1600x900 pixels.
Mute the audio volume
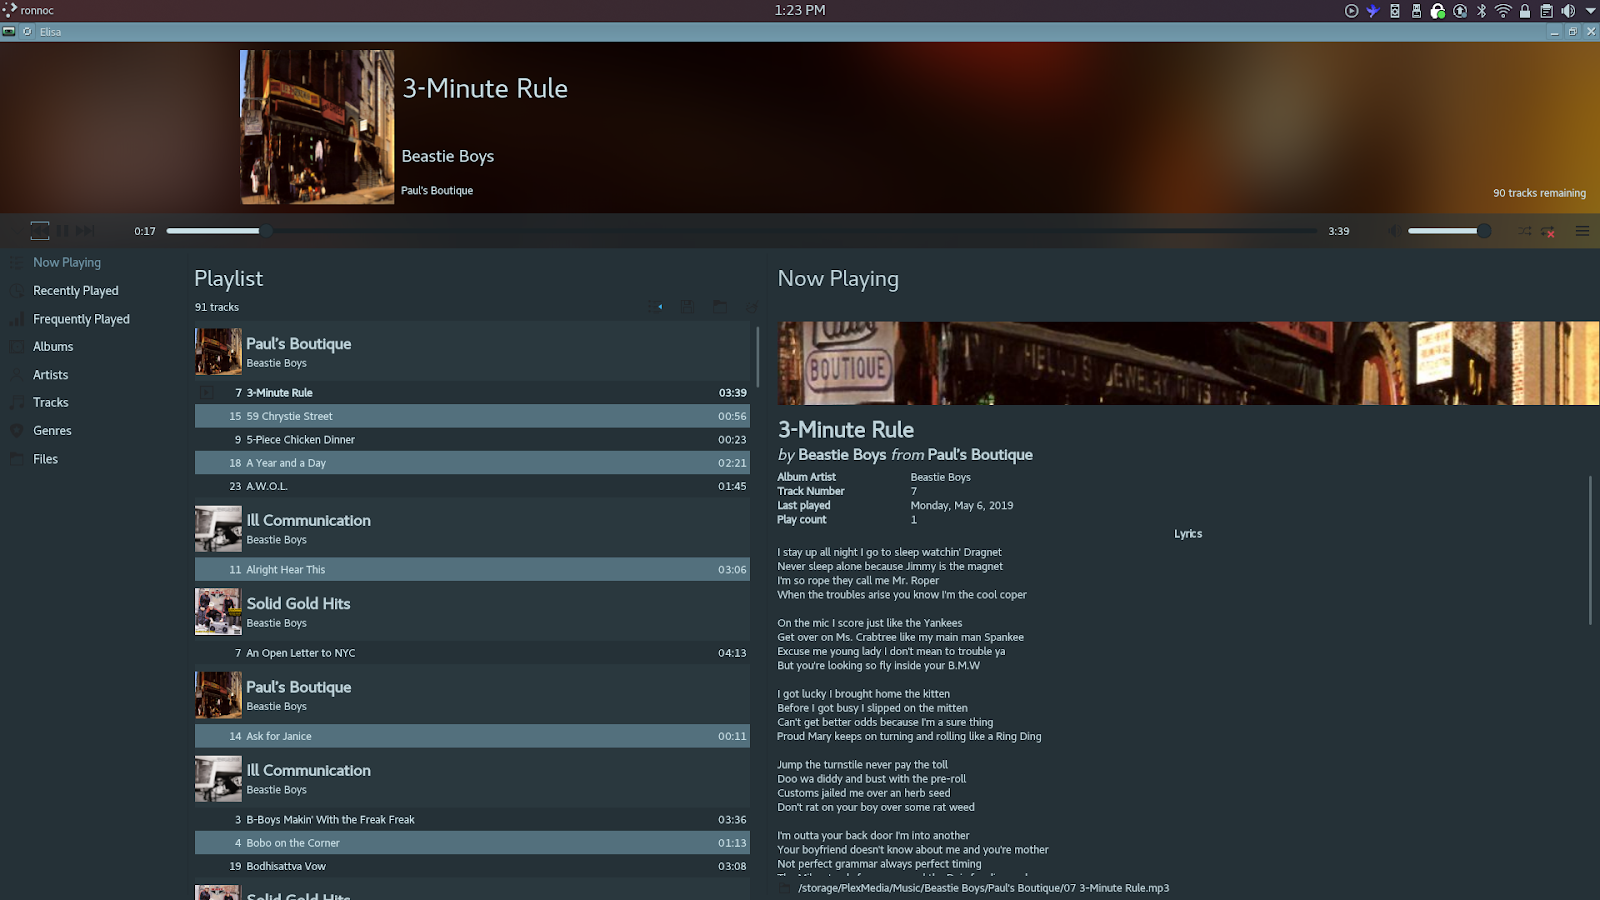click(1392, 230)
